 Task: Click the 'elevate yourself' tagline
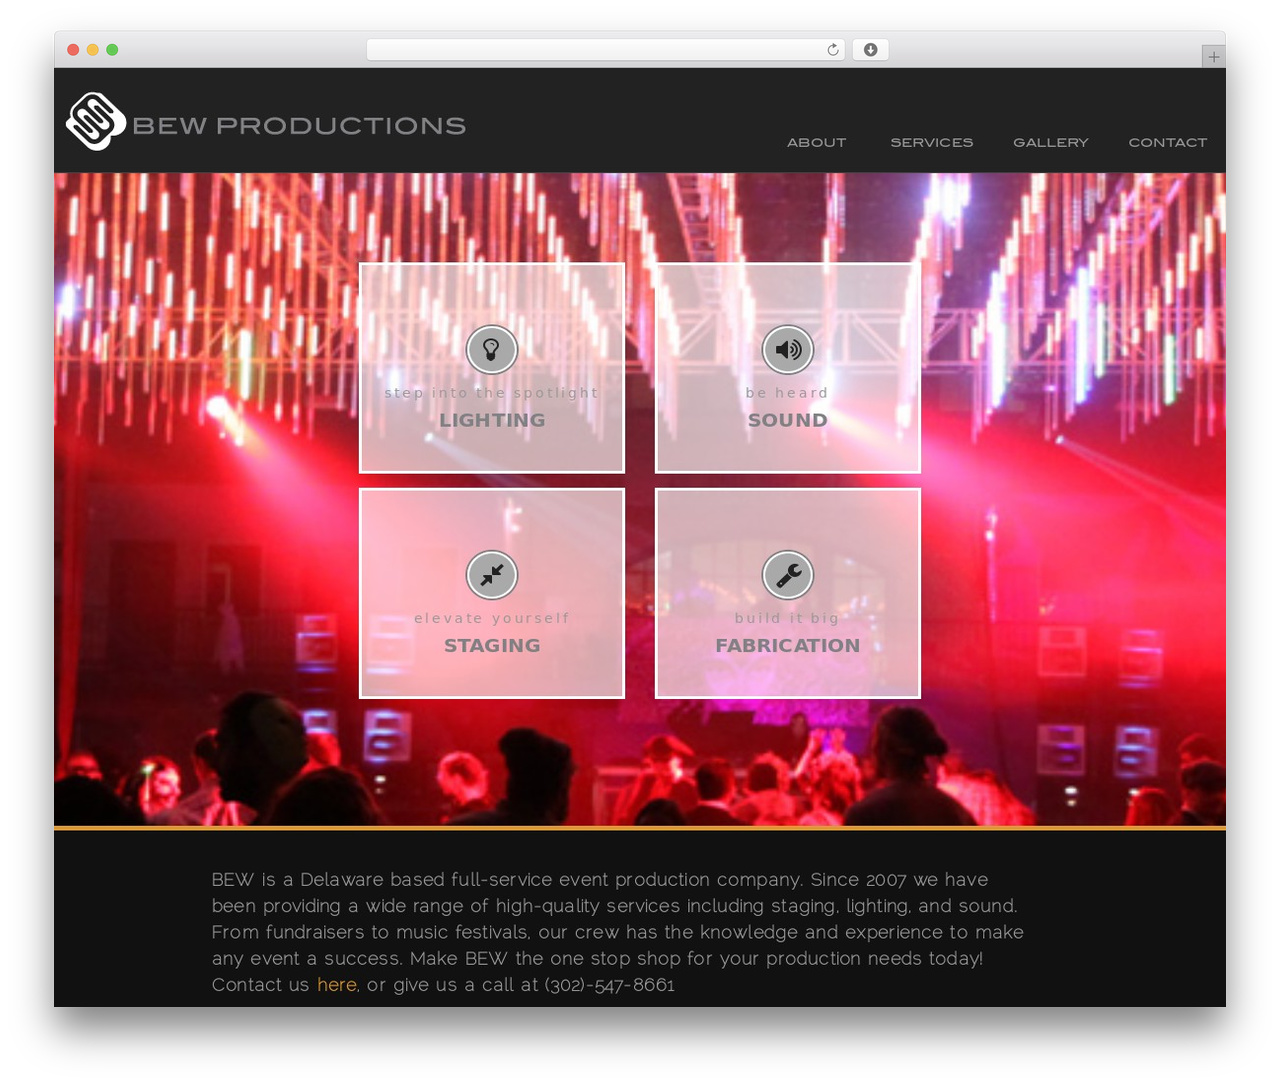pyautogui.click(x=492, y=618)
